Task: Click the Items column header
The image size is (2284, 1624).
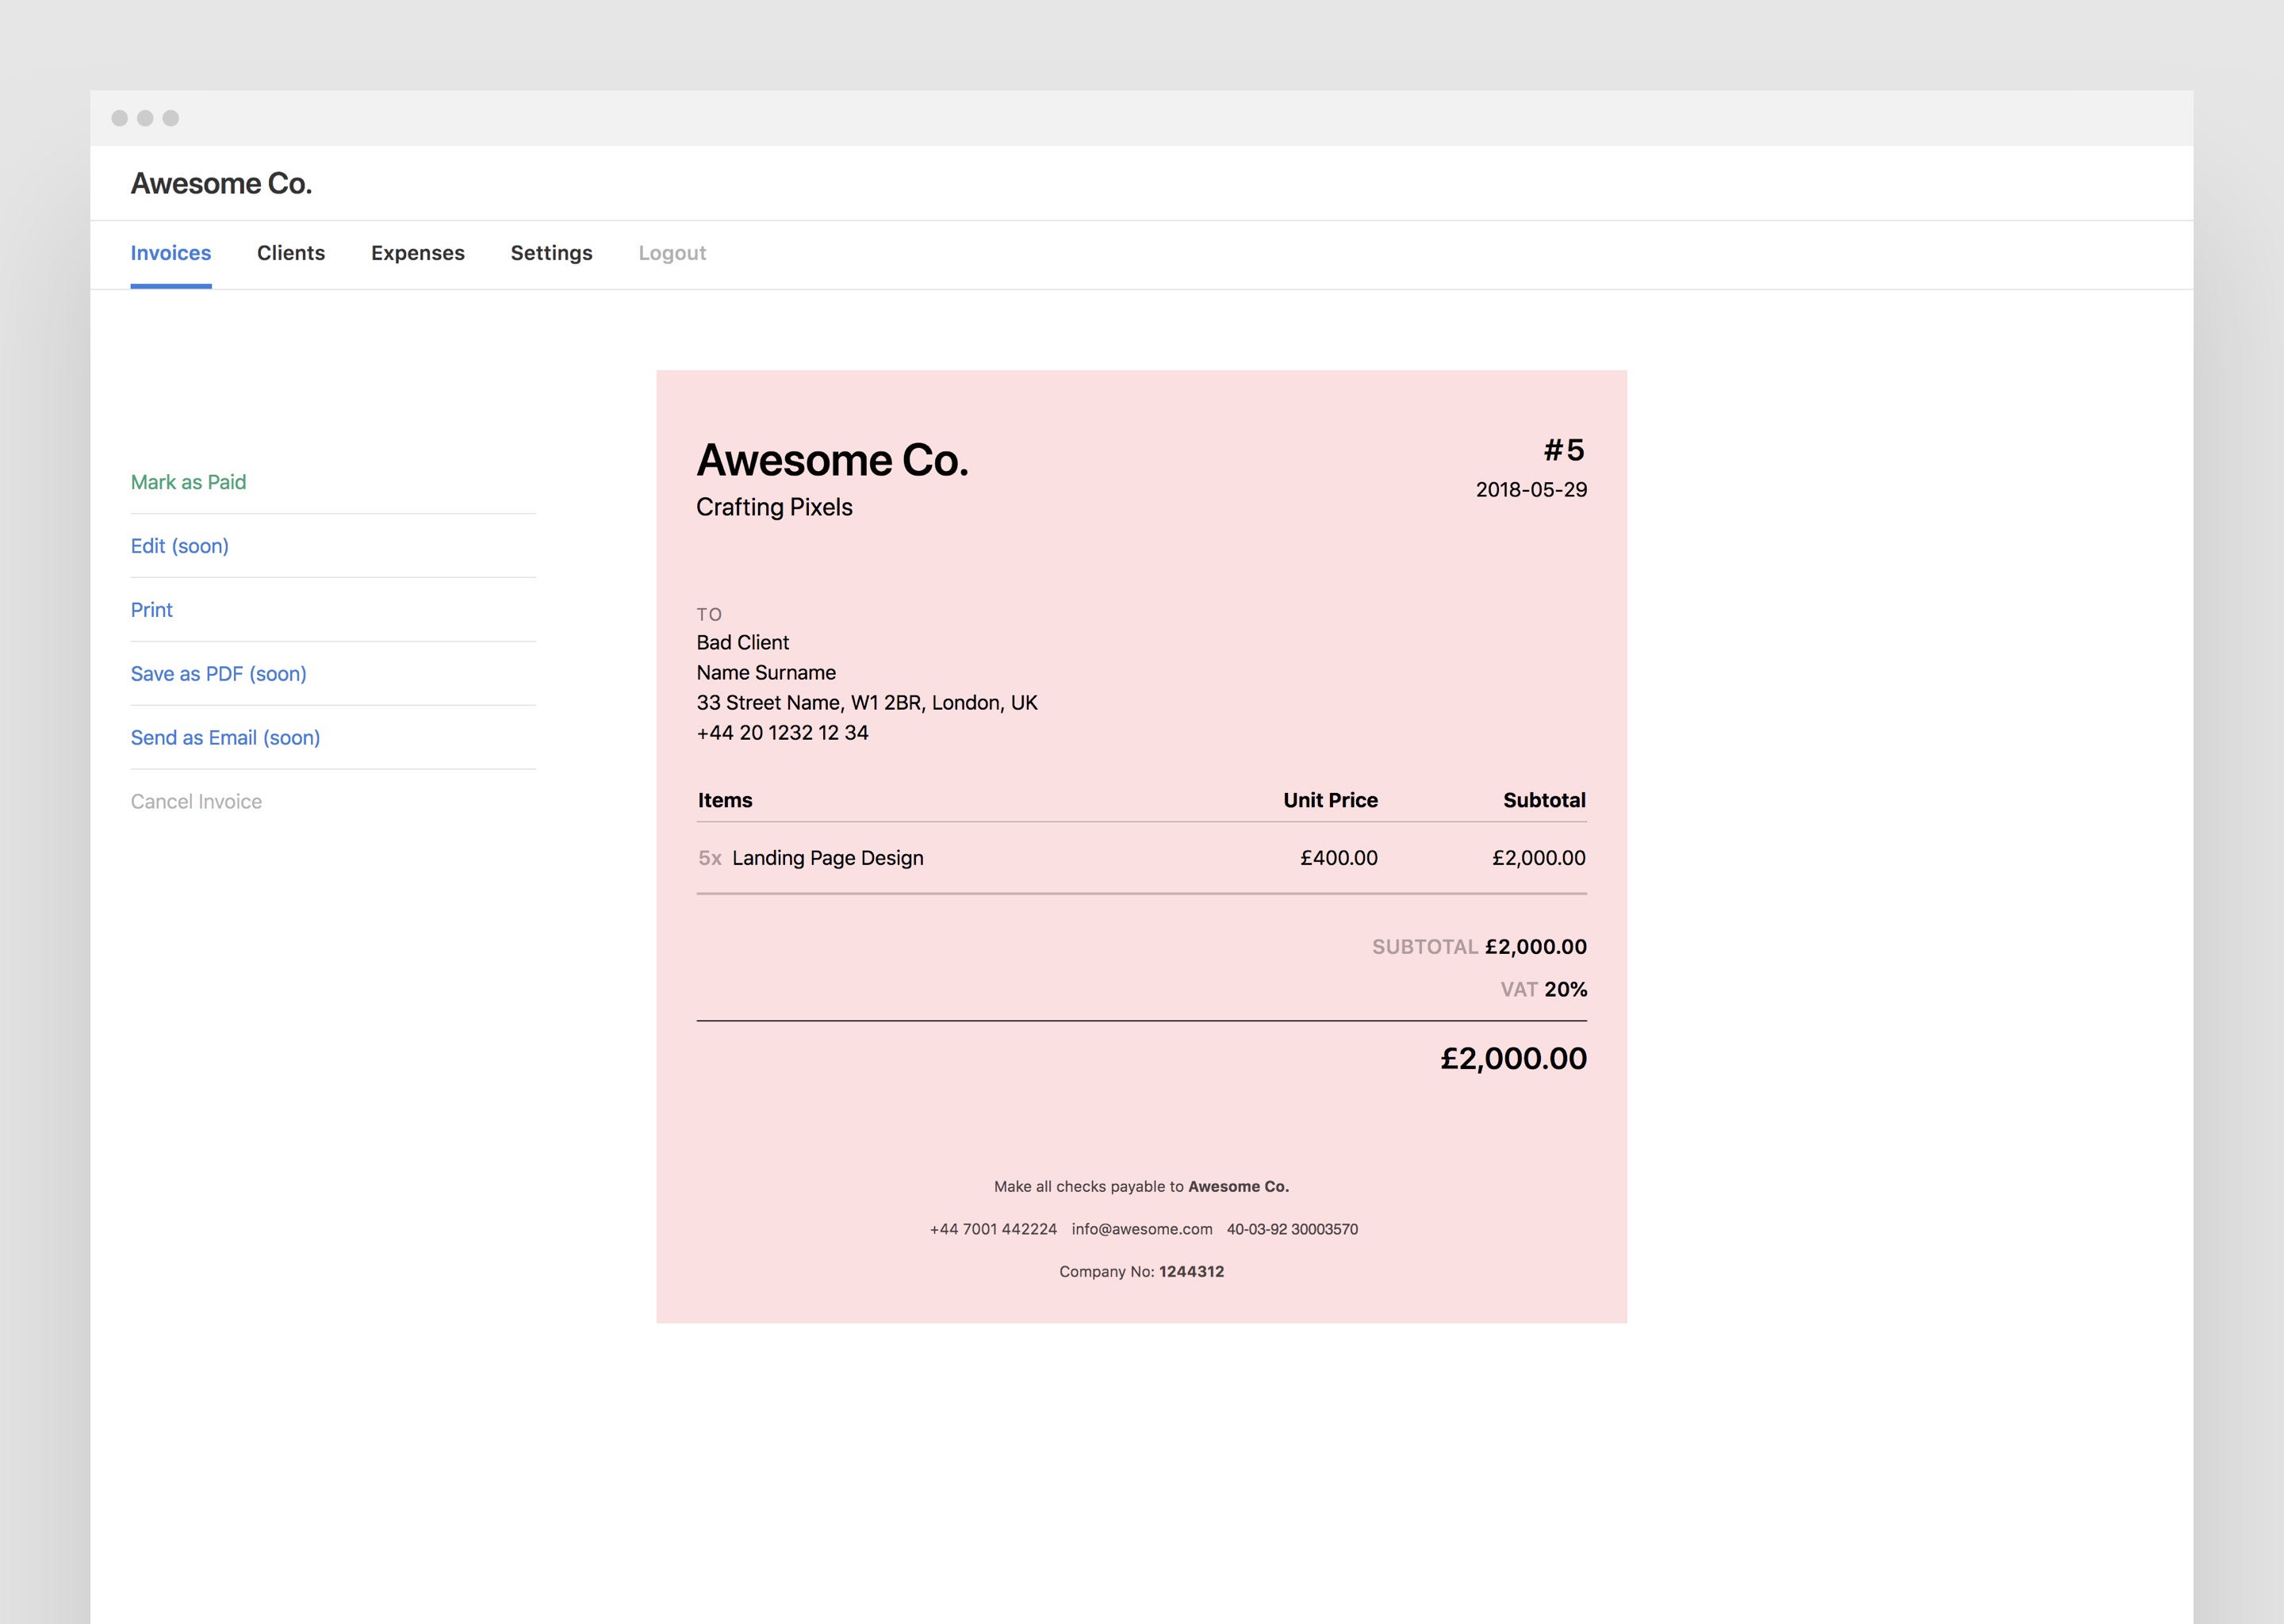Action: pos(725,800)
